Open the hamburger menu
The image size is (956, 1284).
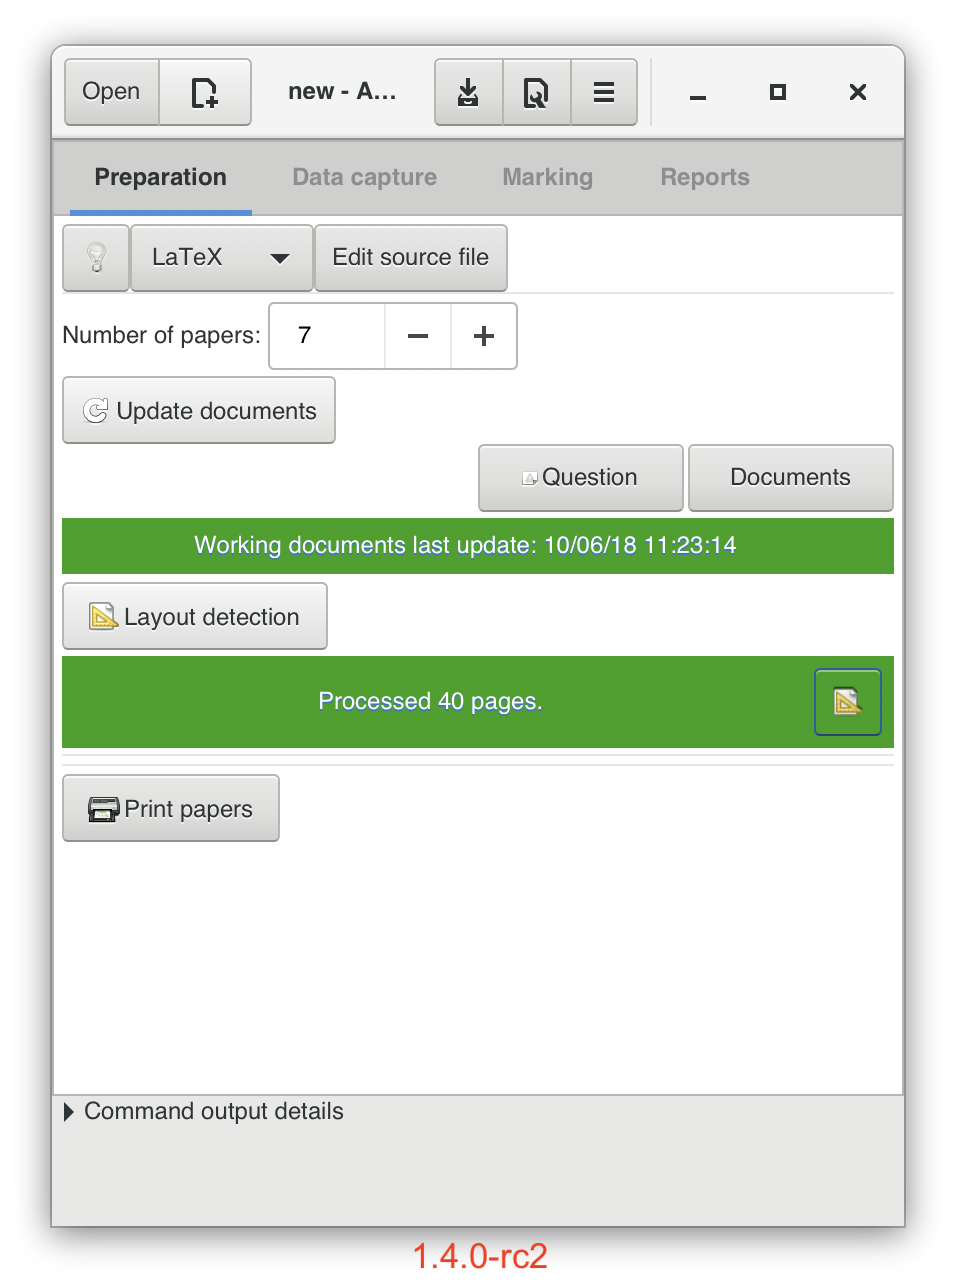click(x=604, y=92)
